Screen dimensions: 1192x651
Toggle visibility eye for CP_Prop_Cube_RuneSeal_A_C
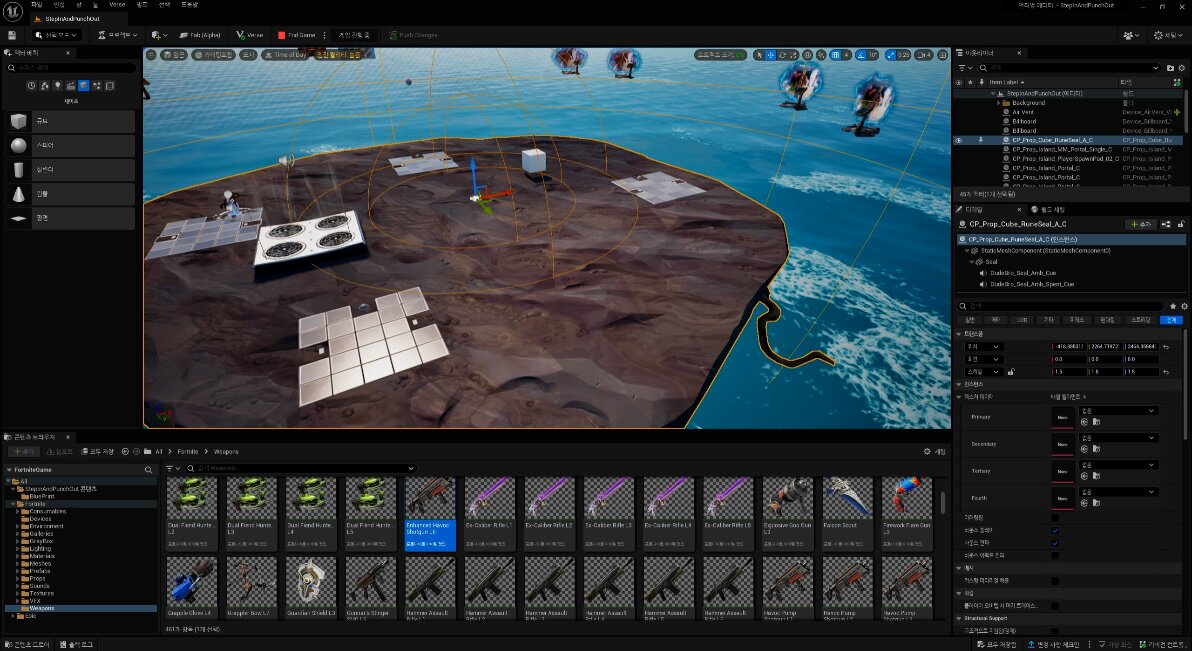[x=959, y=140]
